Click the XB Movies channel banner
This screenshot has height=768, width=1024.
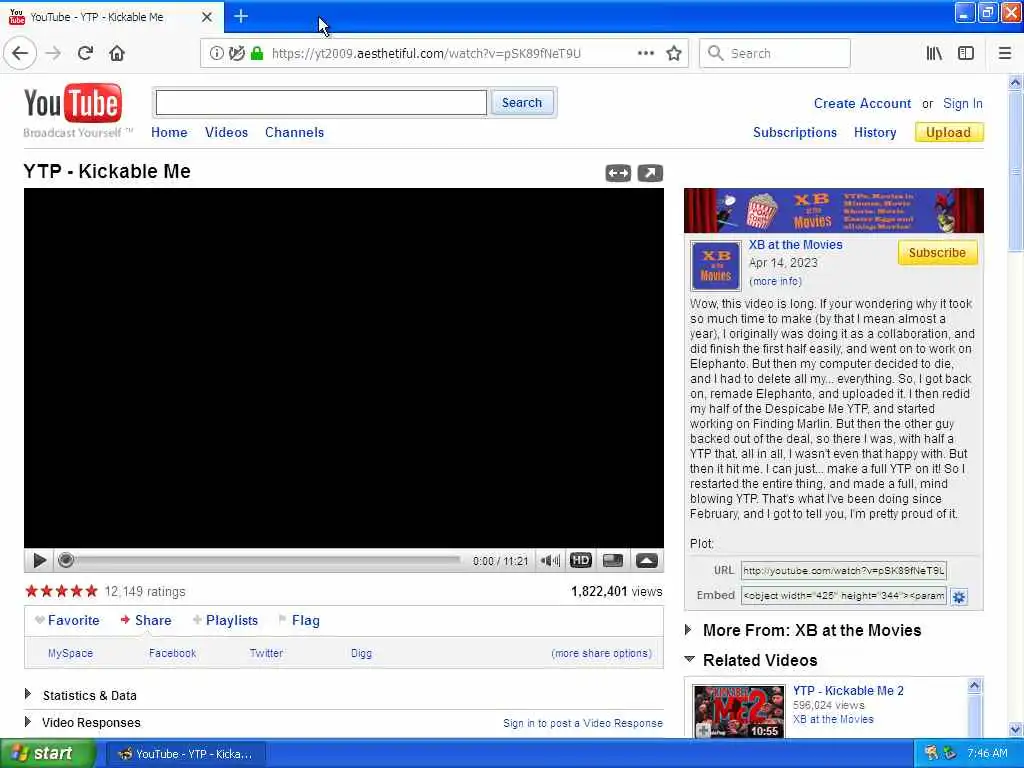point(833,211)
